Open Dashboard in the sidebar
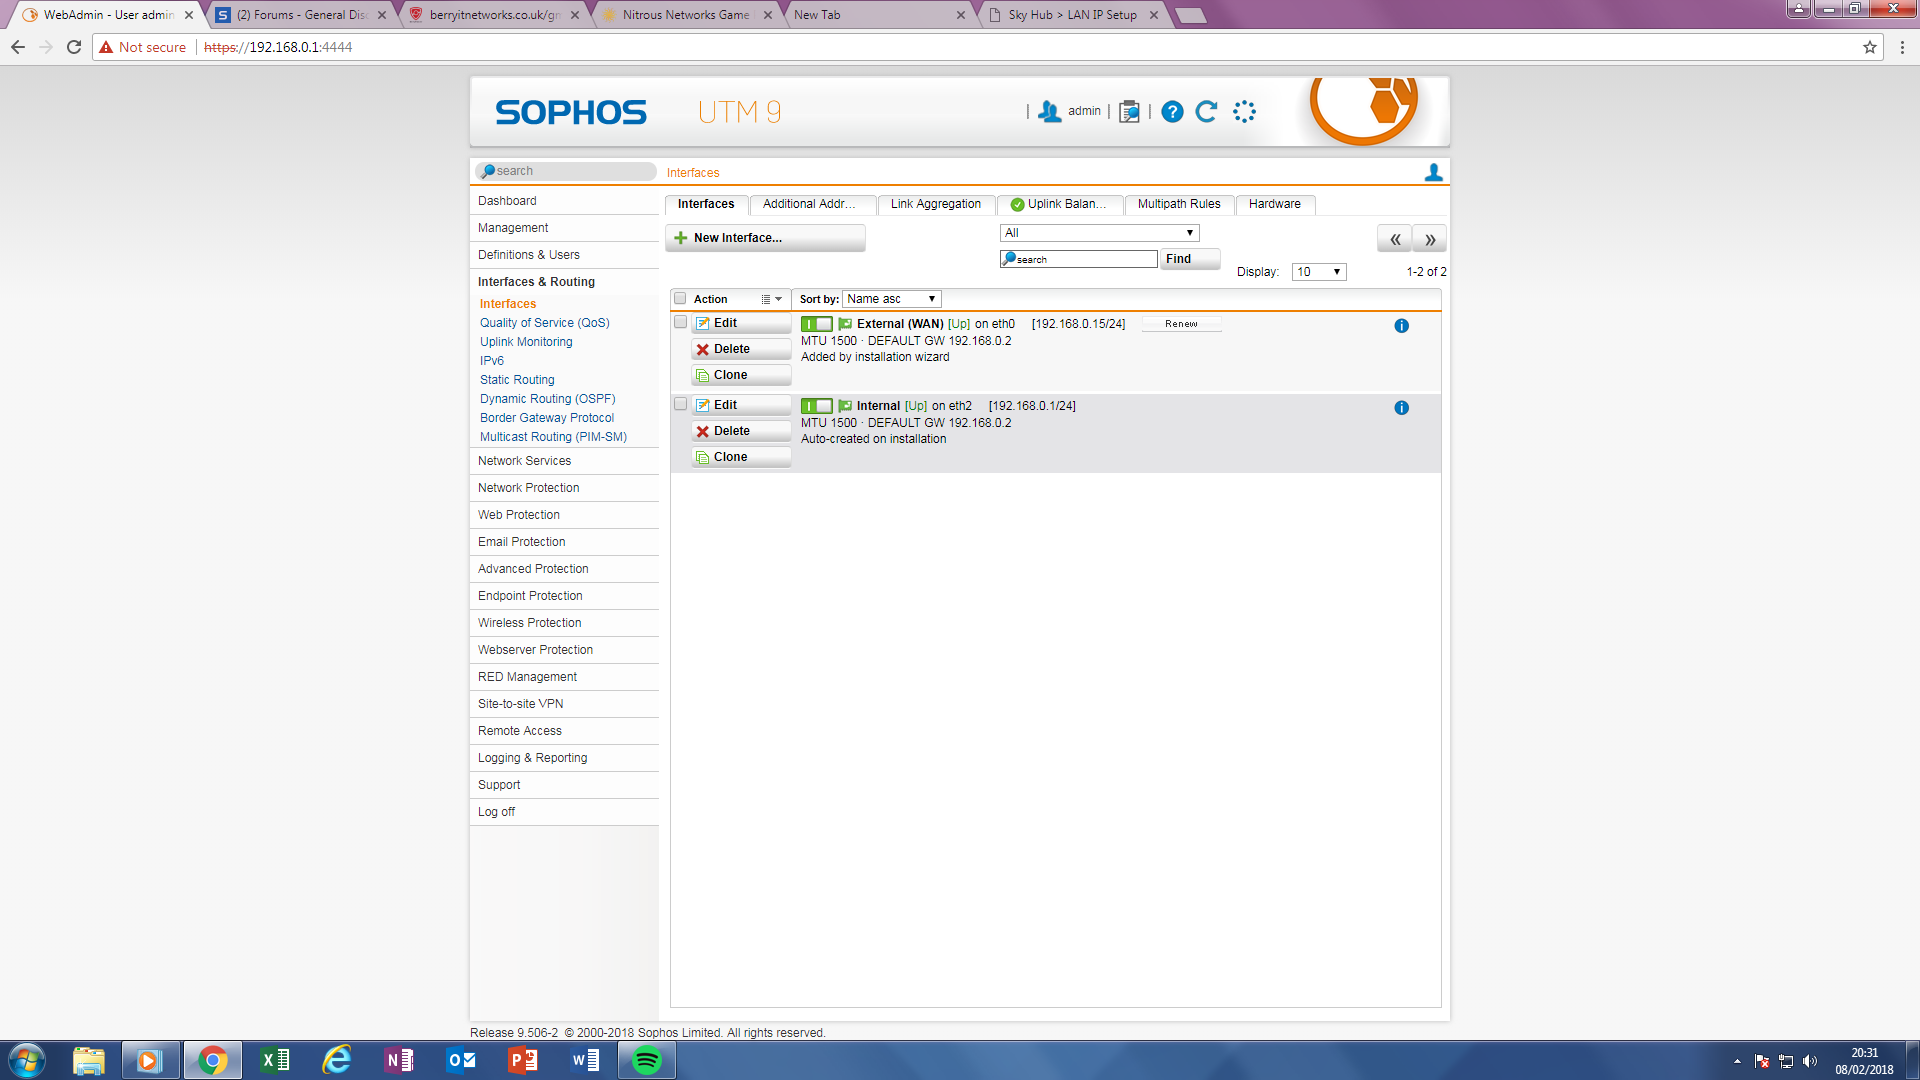 tap(564, 201)
